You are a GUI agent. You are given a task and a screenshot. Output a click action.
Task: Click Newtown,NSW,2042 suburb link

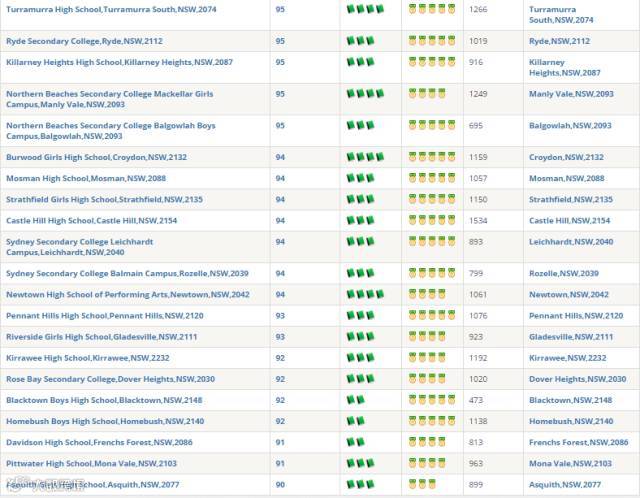click(569, 295)
